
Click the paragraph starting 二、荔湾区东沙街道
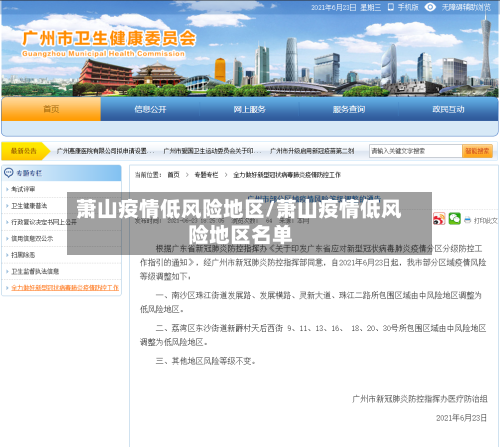click(x=313, y=335)
